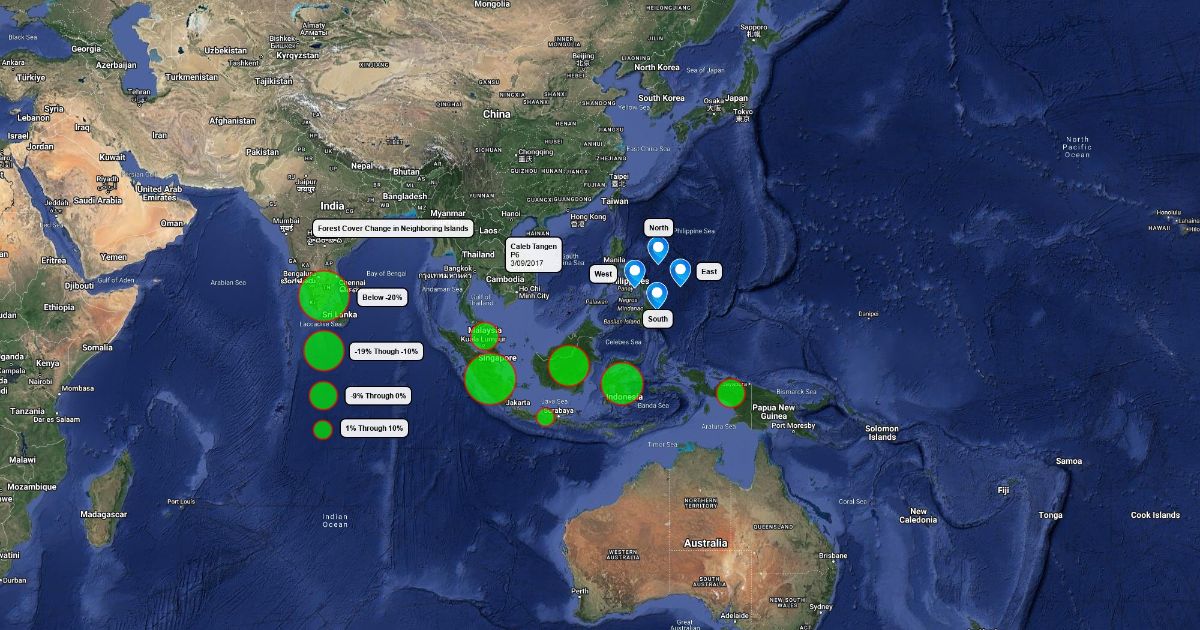Click the blue pin beside the East label
Image resolution: width=1200 pixels, height=630 pixels.
[x=680, y=270]
